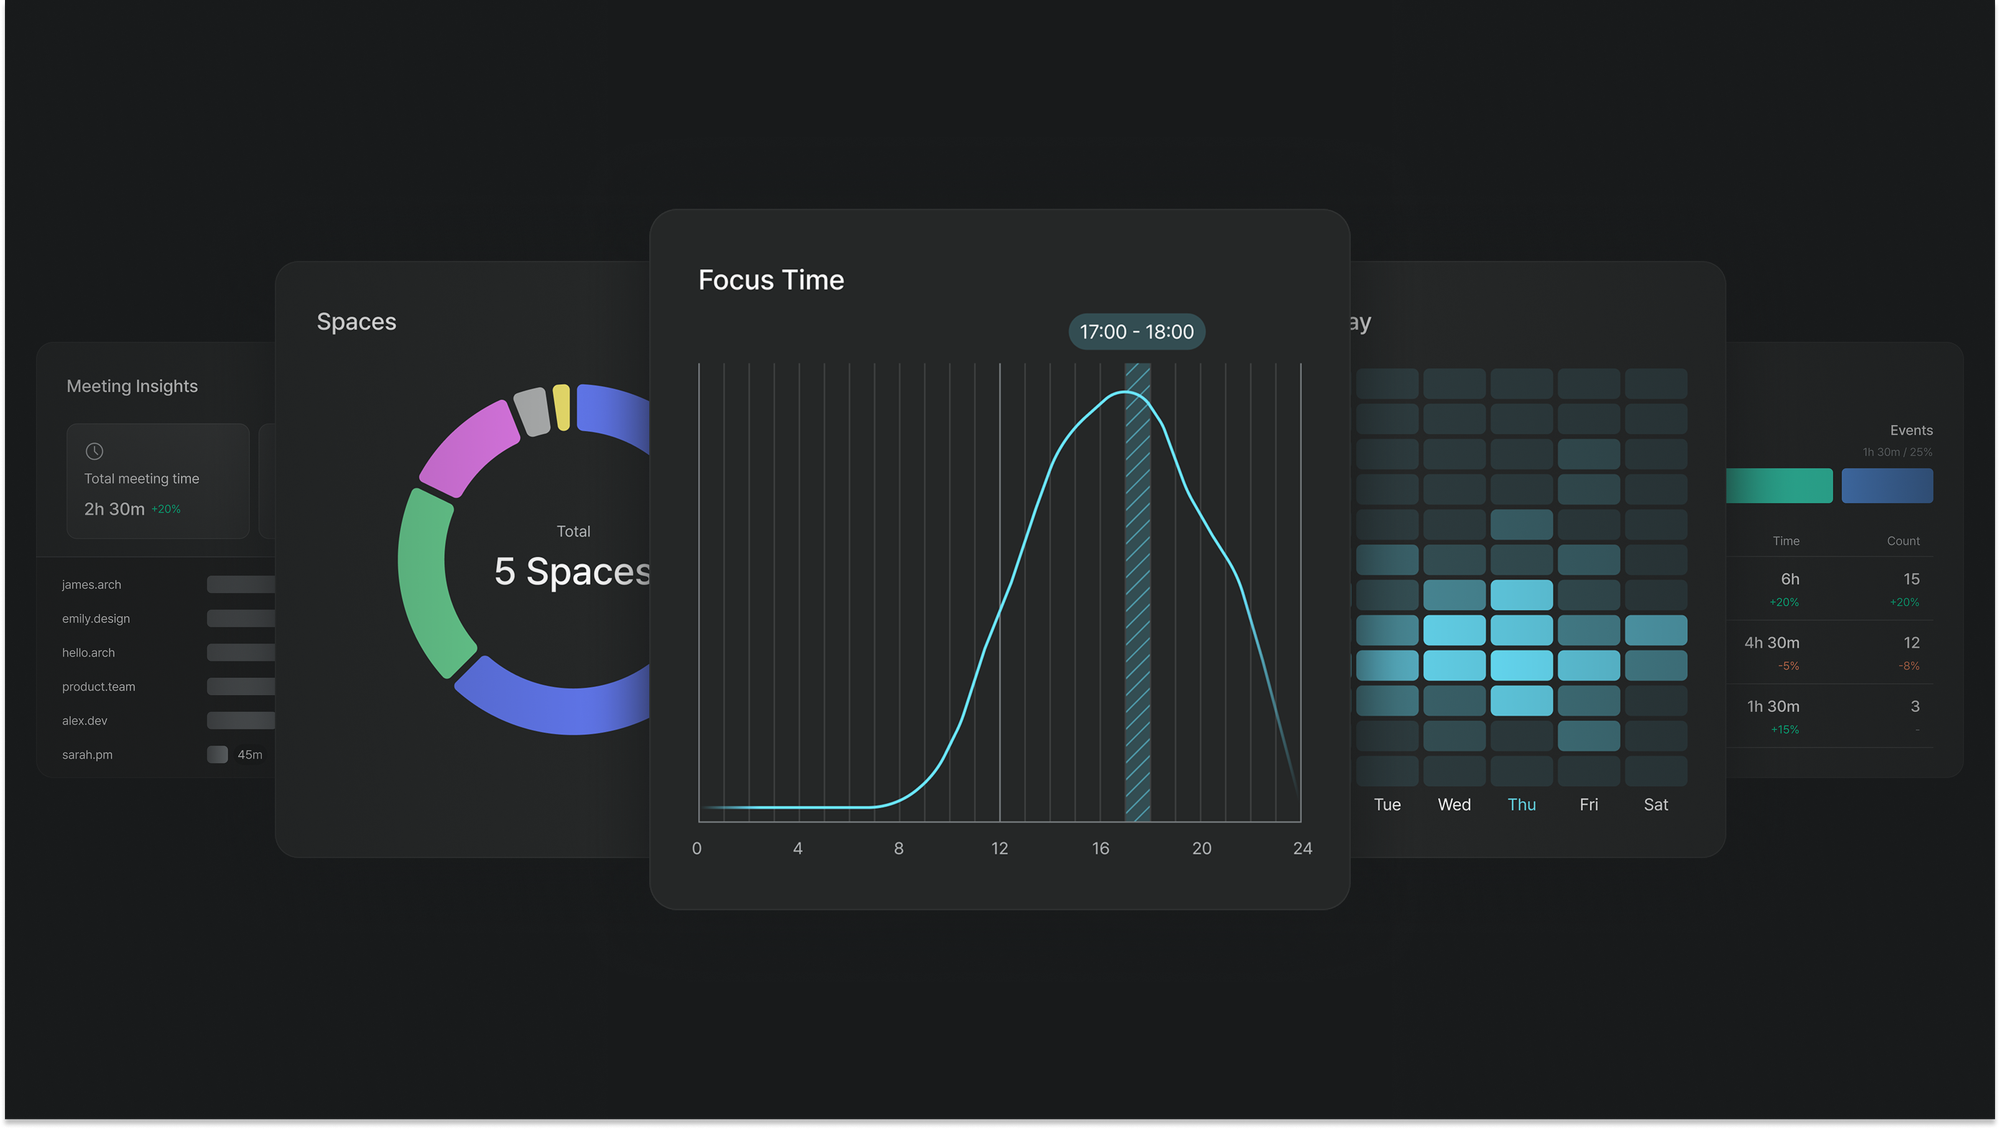
Task: Open sarah.pm row in Meeting Insights
Action: (88, 755)
